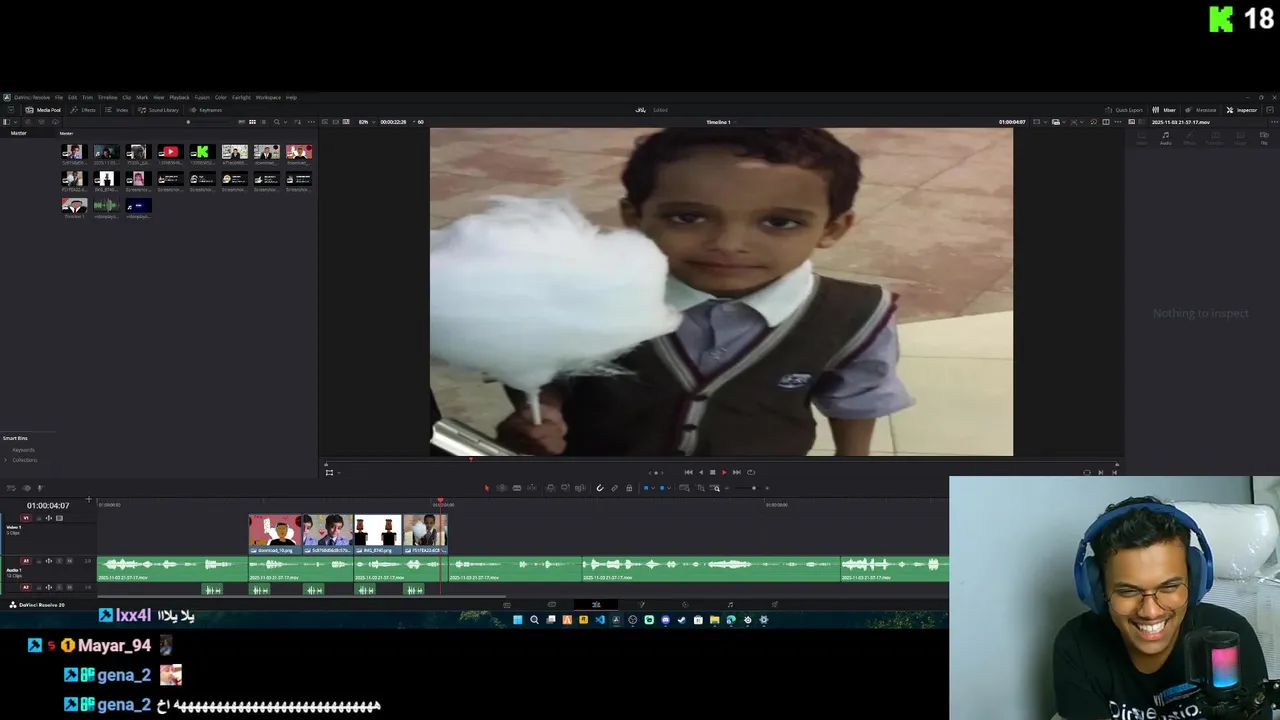Go to last frame in viewer
Screen dimensions: 1280x720
point(737,472)
